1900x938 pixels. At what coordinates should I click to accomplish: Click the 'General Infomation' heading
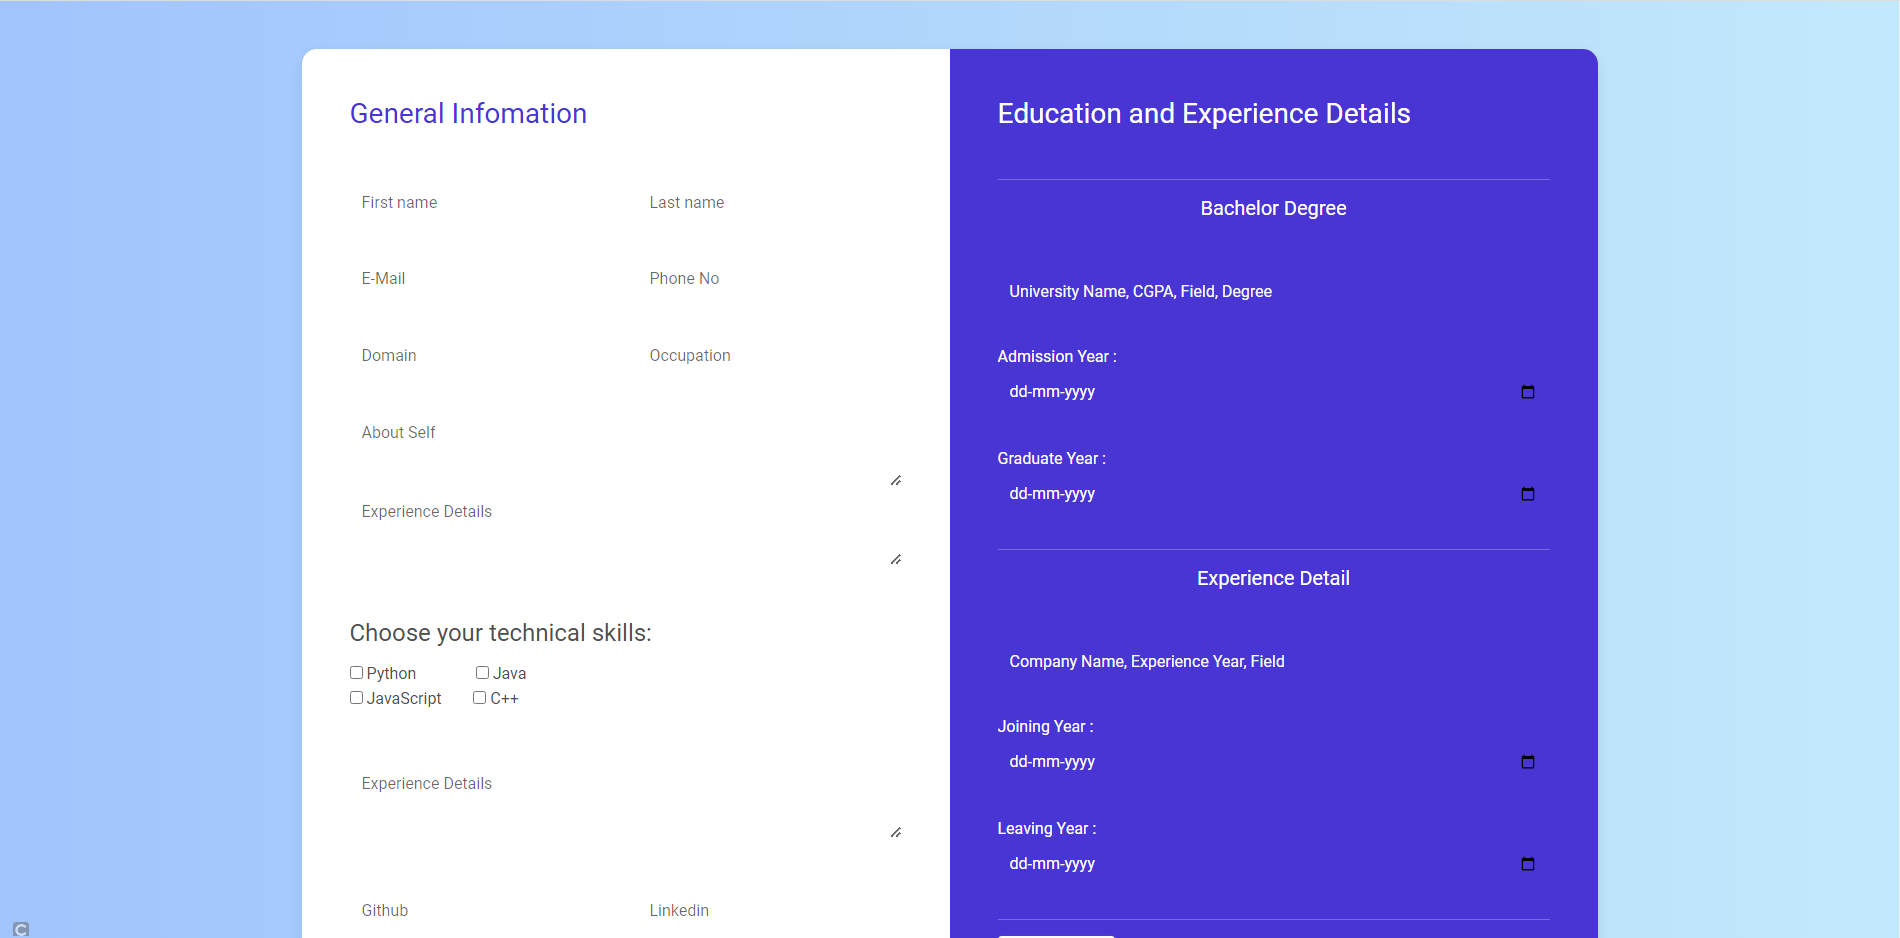pos(468,114)
